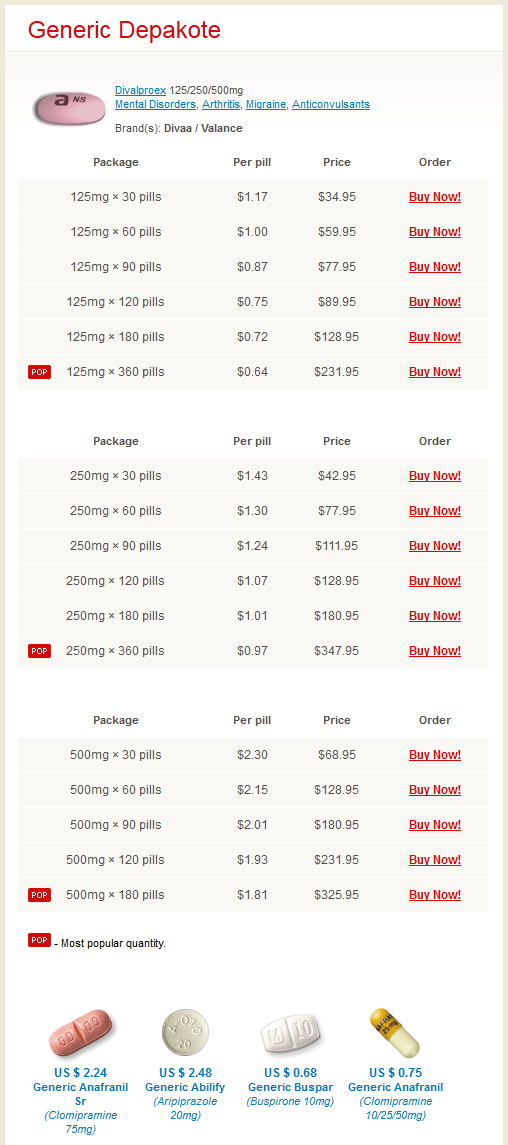This screenshot has width=508, height=1145.
Task: Open the white Generic Buspar pill image
Action: [x=290, y=1035]
